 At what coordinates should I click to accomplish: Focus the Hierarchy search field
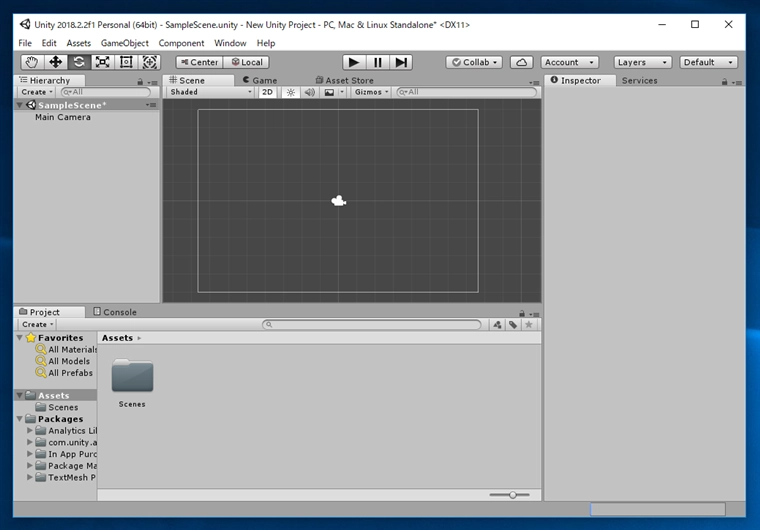[106, 92]
